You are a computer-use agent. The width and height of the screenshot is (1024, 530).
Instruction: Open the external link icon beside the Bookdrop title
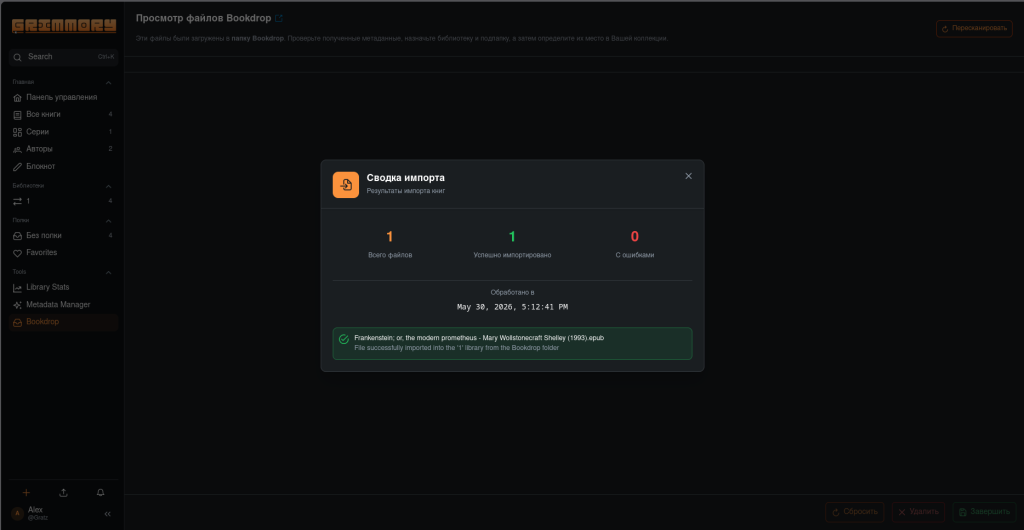[279, 18]
